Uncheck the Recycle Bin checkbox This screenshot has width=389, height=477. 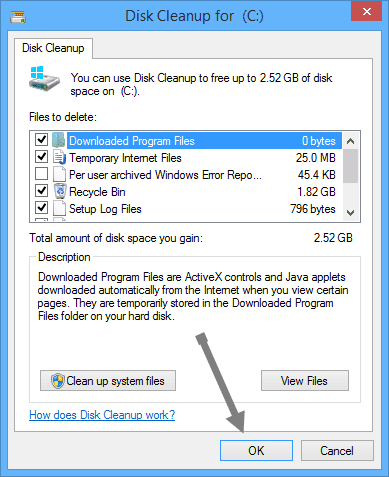(x=41, y=191)
